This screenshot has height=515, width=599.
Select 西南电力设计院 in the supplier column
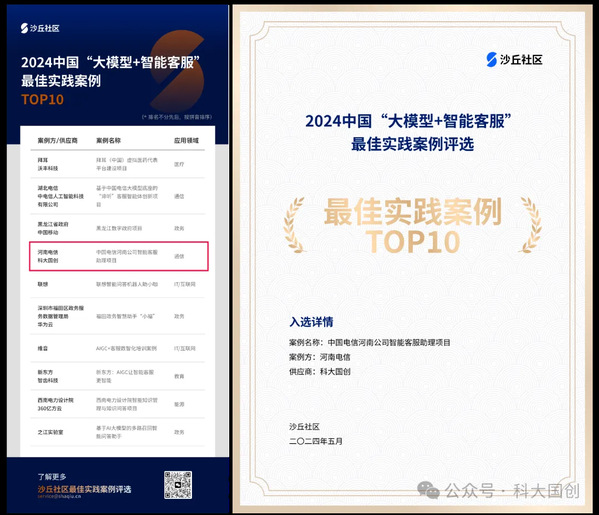(x=55, y=400)
